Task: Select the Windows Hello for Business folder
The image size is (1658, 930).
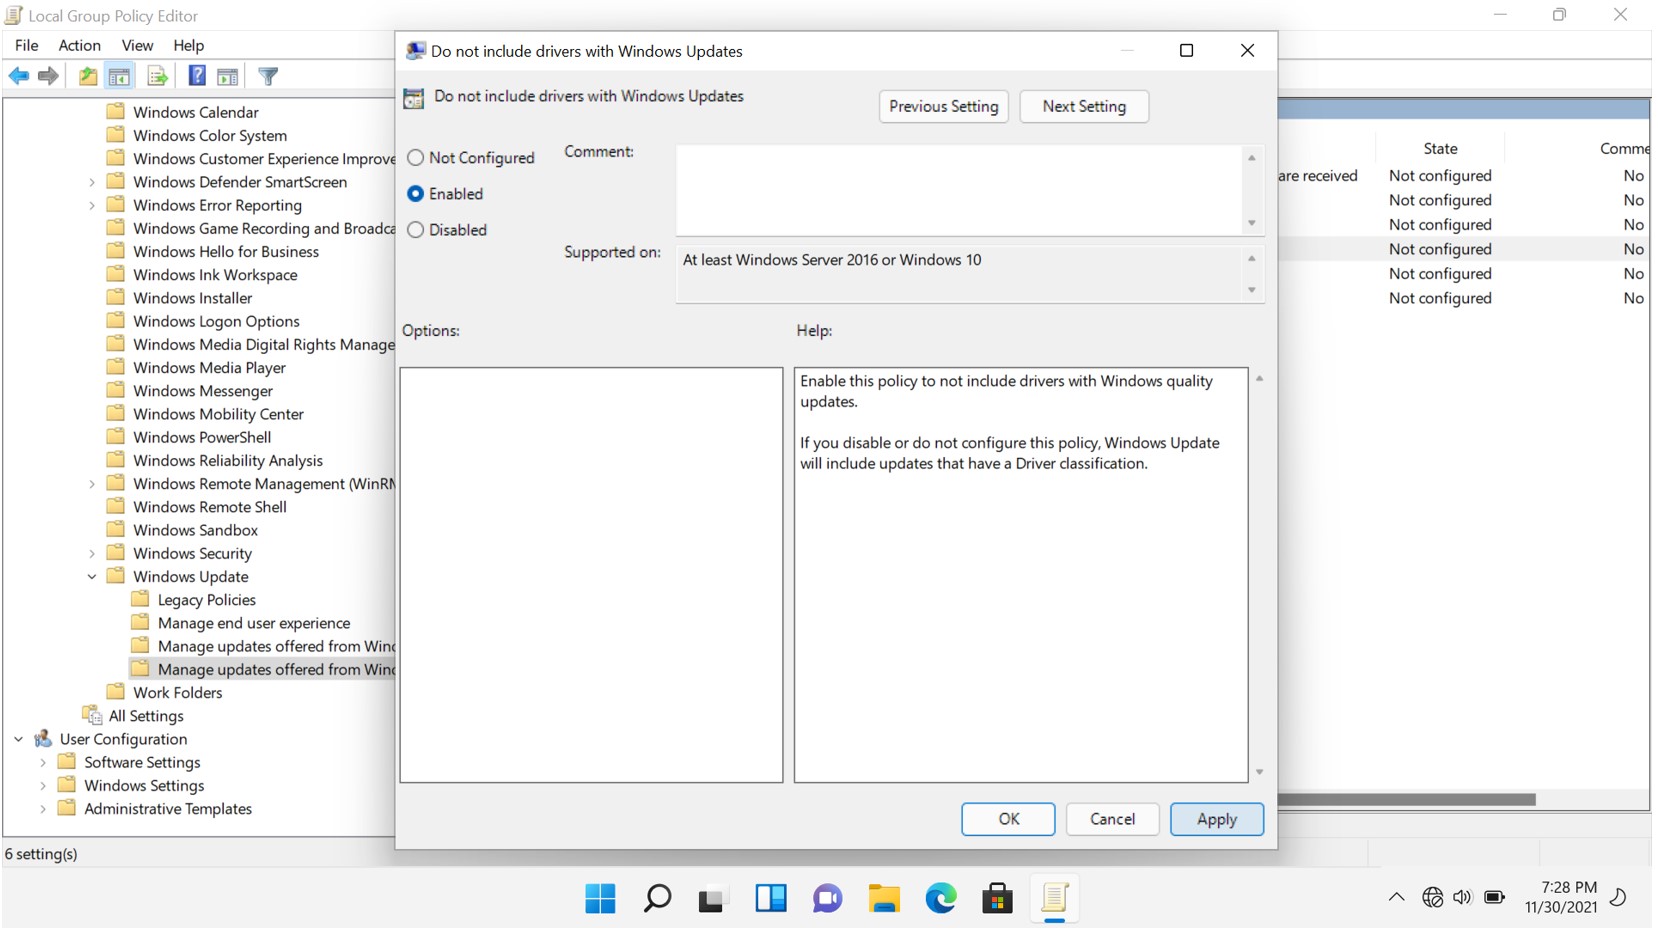Action: (225, 252)
